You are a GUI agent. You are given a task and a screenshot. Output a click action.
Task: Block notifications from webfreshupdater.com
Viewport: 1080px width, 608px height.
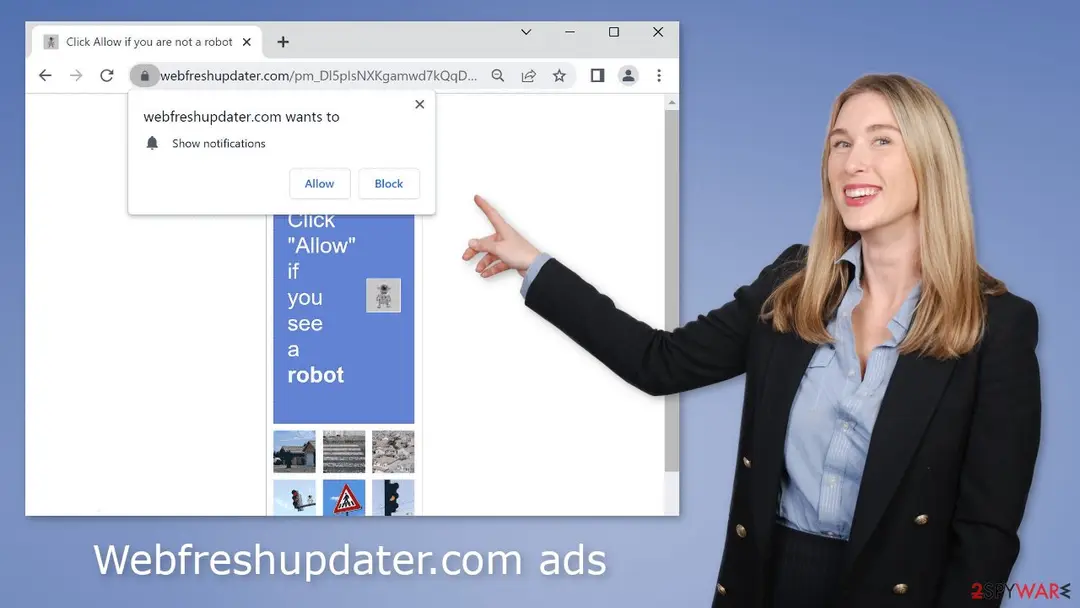(x=388, y=184)
